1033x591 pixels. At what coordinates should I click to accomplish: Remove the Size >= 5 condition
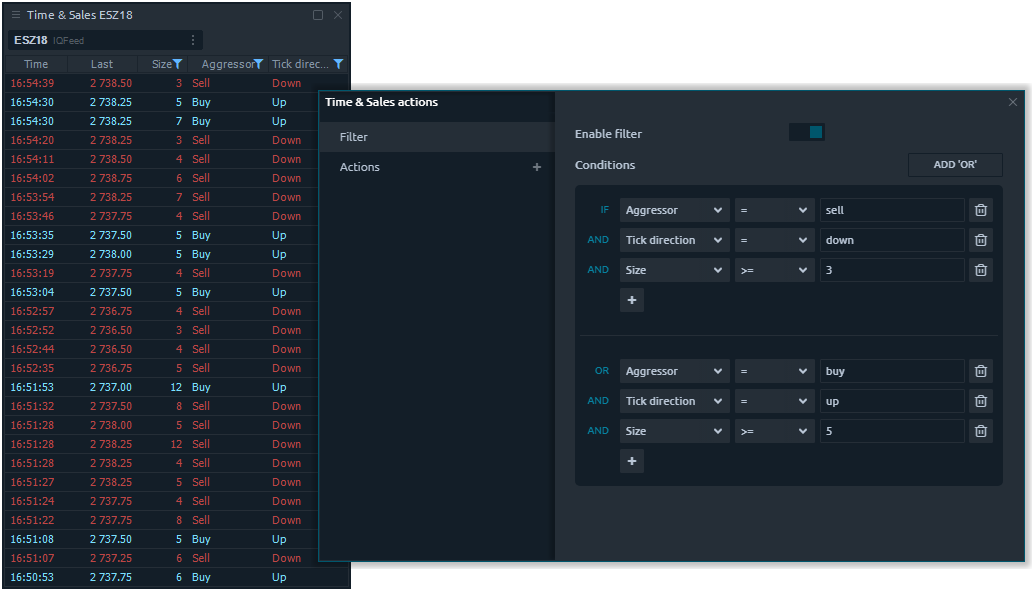pyautogui.click(x=981, y=431)
